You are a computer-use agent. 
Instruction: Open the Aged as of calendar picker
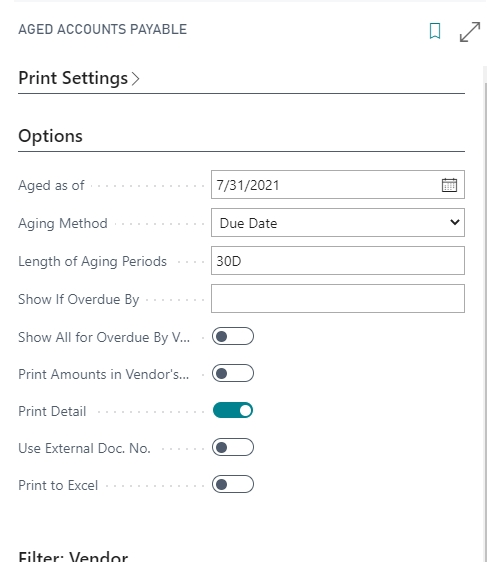[x=449, y=185]
